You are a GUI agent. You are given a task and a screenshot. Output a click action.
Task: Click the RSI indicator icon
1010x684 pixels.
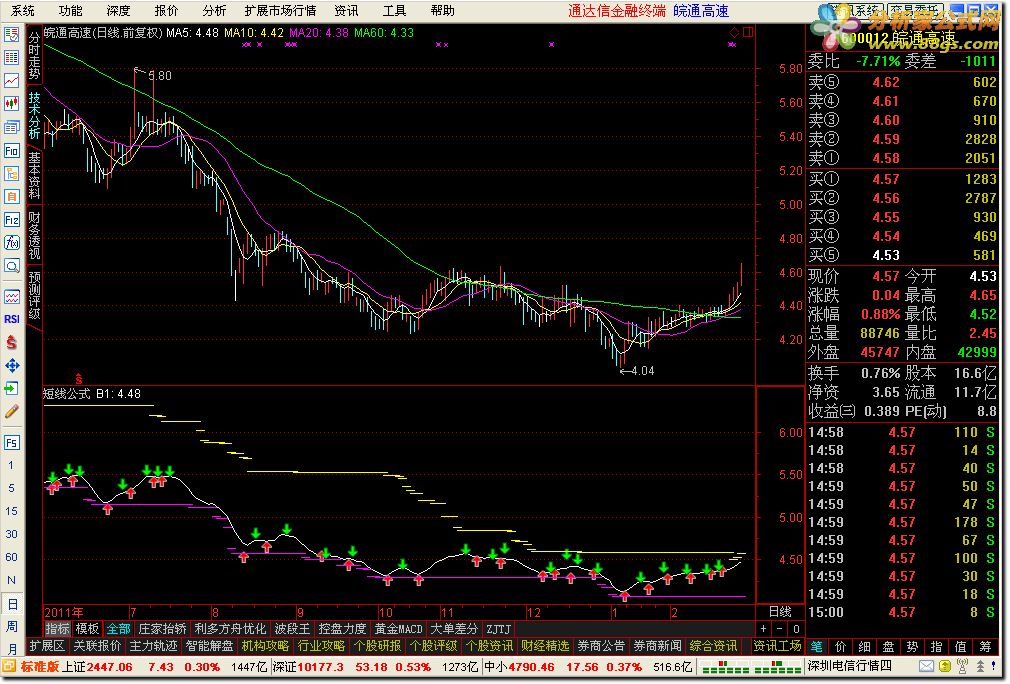tap(12, 319)
